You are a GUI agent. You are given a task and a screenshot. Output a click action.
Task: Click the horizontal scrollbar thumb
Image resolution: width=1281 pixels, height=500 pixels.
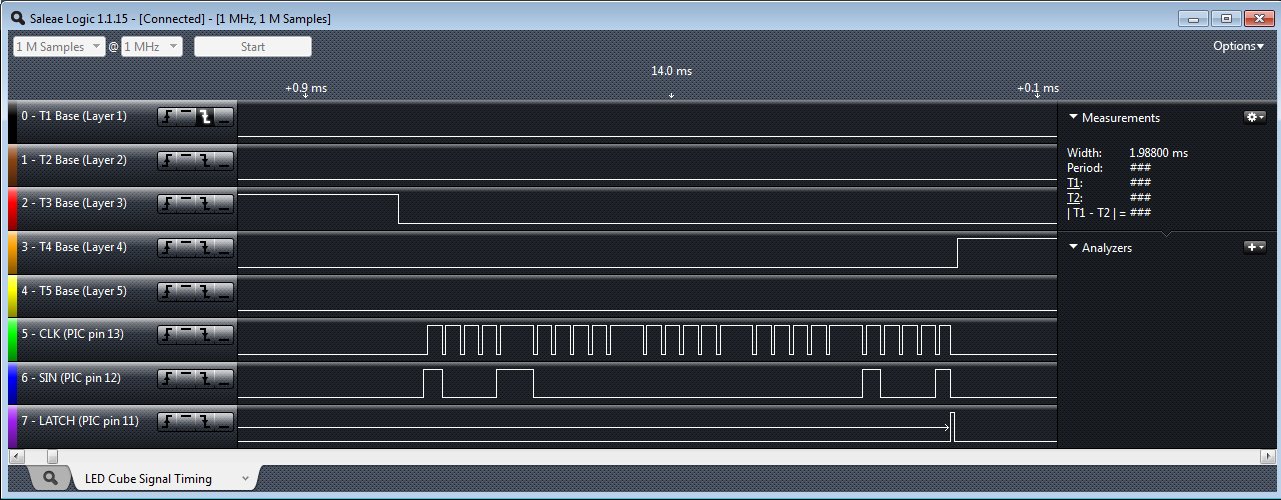pos(52,456)
